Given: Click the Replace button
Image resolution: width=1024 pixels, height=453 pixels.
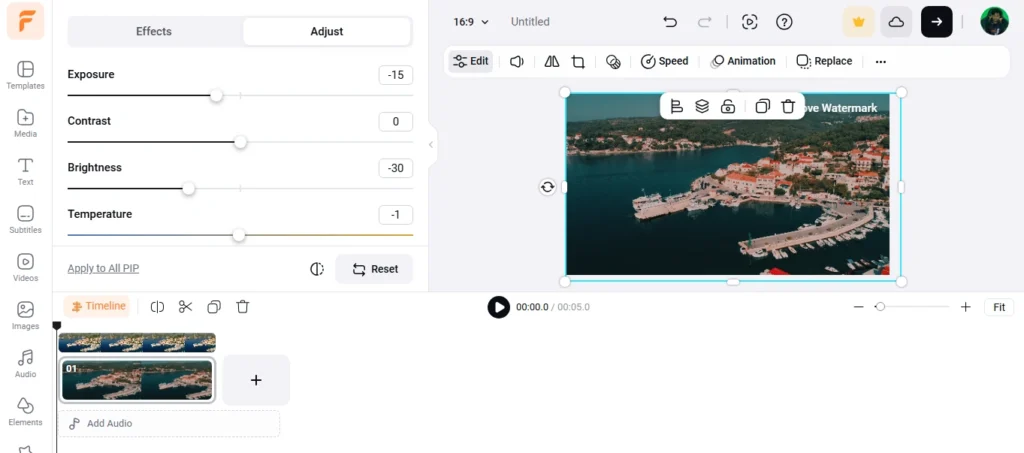Looking at the screenshot, I should click(824, 61).
